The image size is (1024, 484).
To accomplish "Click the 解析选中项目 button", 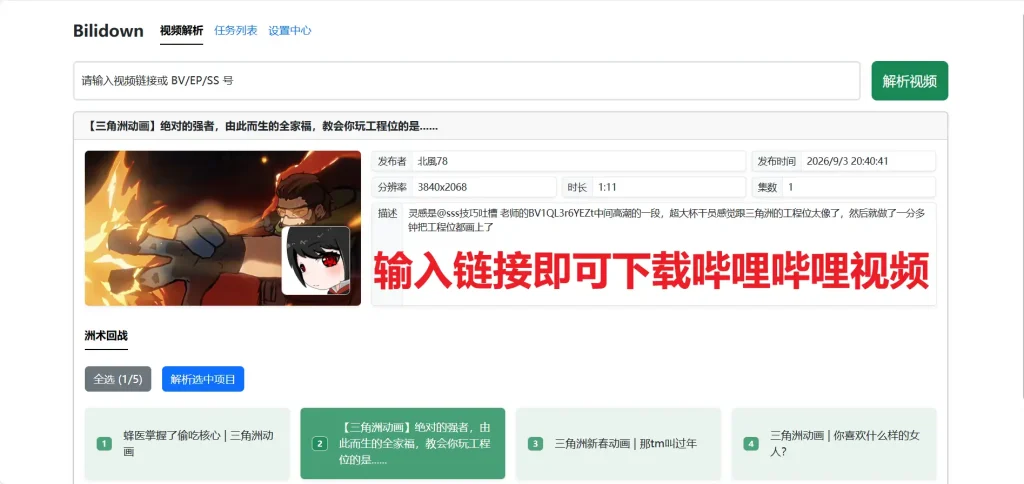I will [203, 379].
